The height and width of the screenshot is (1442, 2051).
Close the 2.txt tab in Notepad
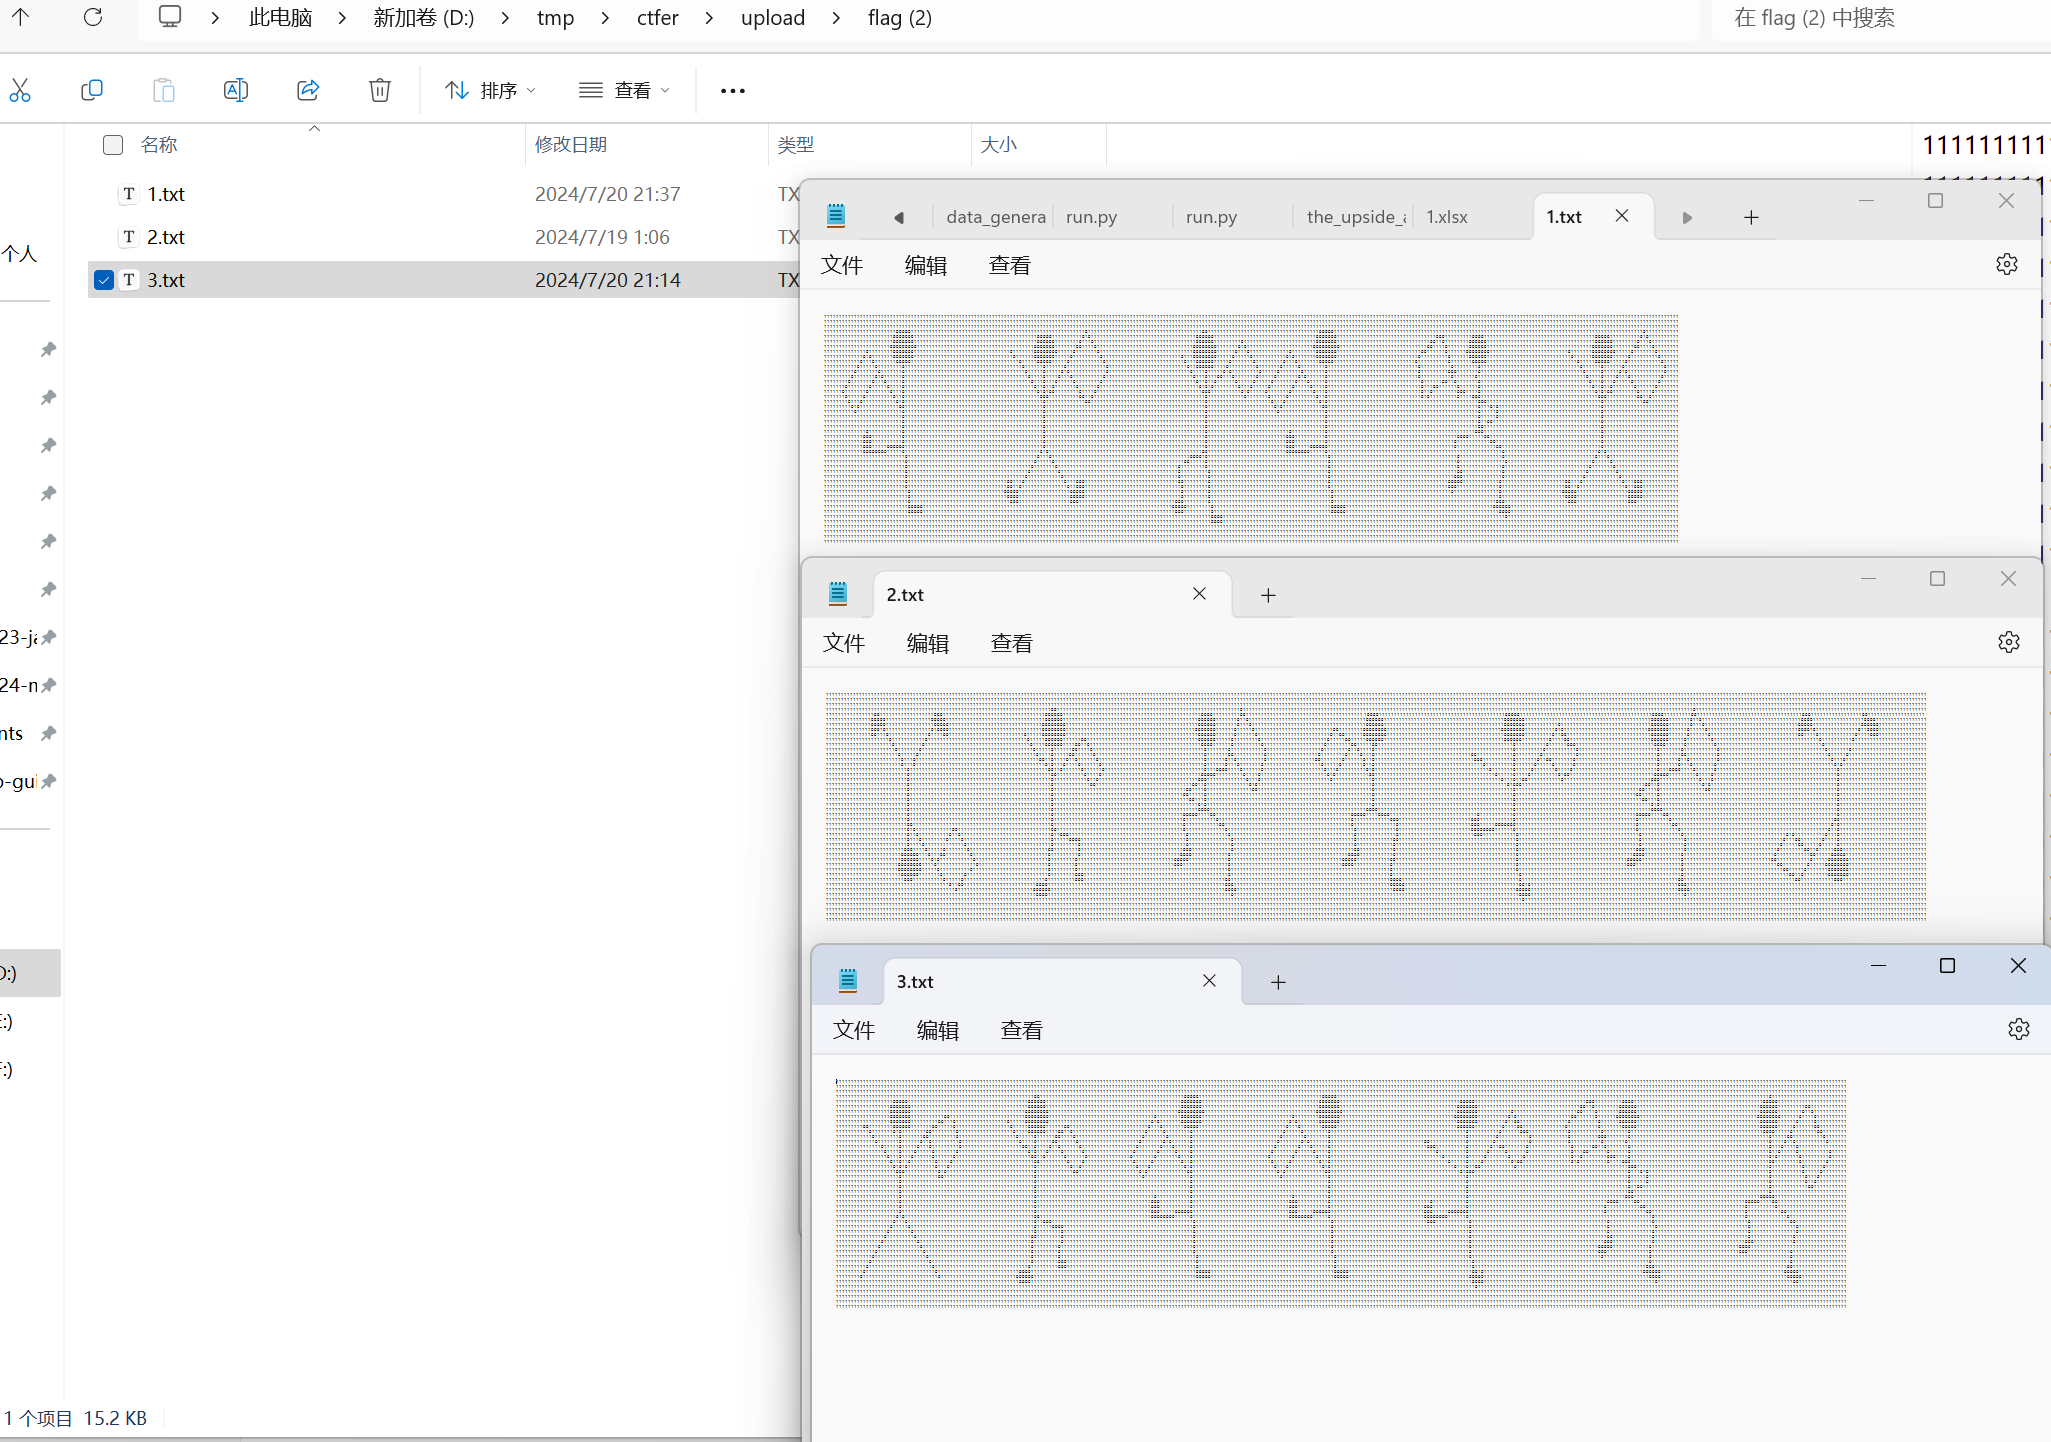pyautogui.click(x=1199, y=594)
